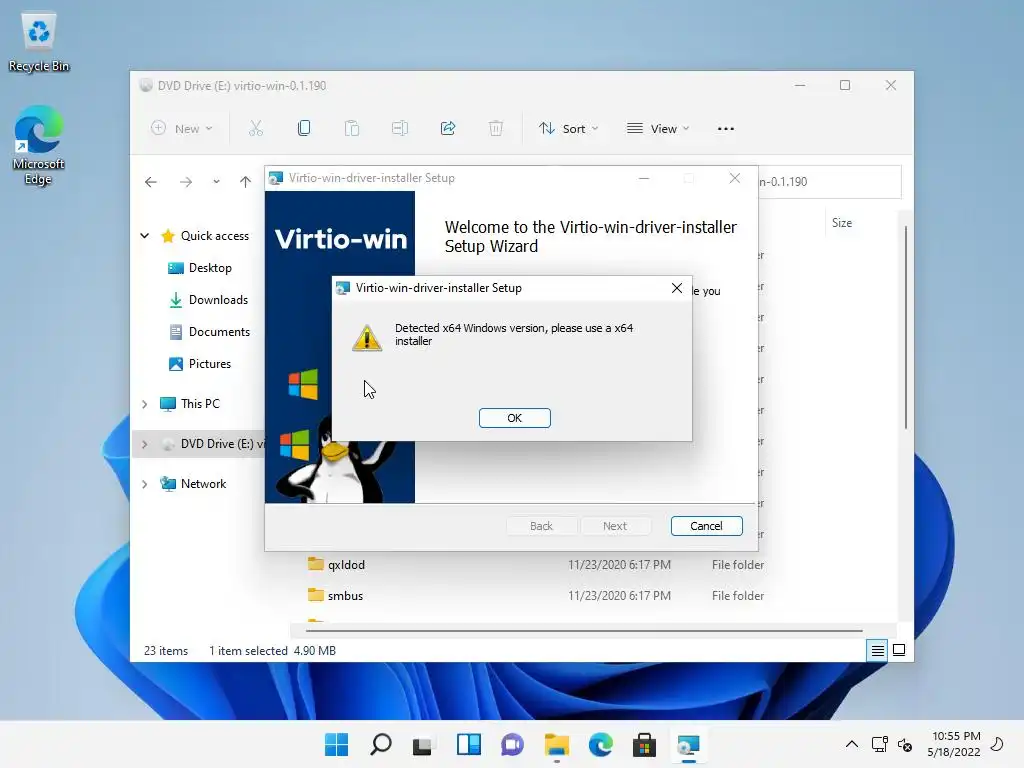Maximize the File Explorer window

(x=845, y=86)
